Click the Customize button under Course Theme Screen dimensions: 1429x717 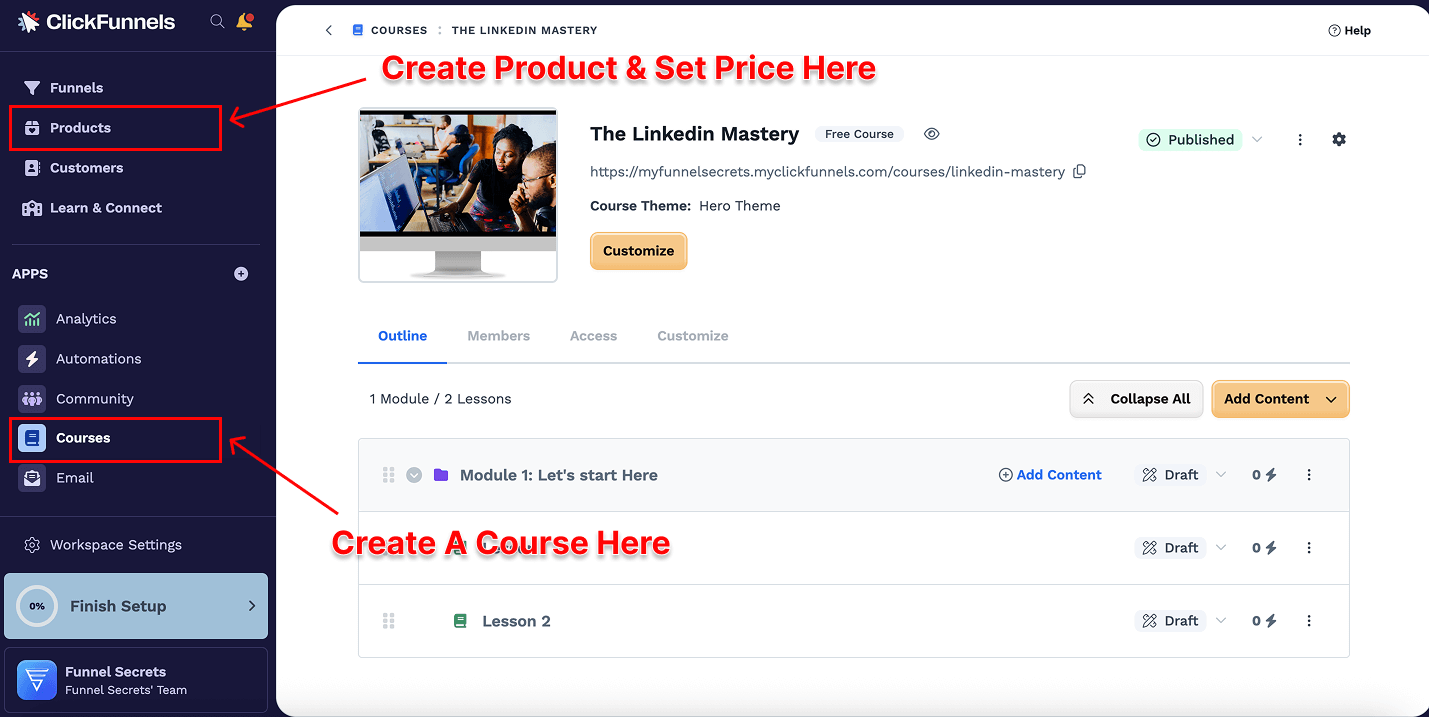(638, 251)
